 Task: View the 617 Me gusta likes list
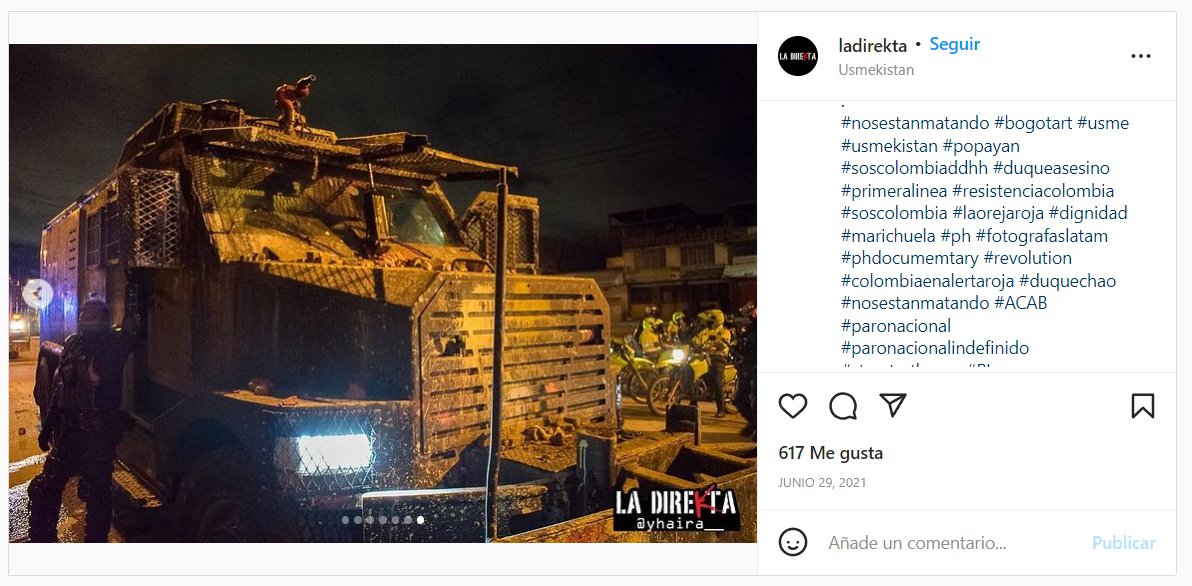point(831,454)
